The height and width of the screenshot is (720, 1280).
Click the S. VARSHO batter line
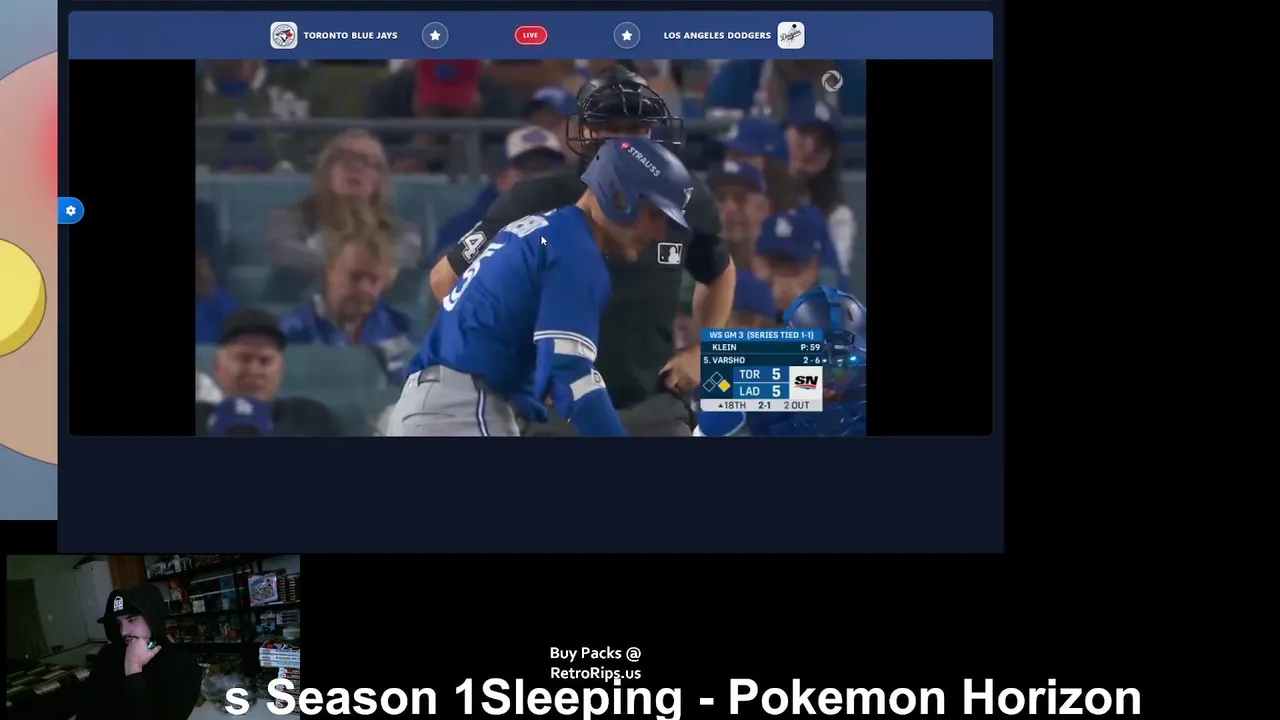click(761, 360)
